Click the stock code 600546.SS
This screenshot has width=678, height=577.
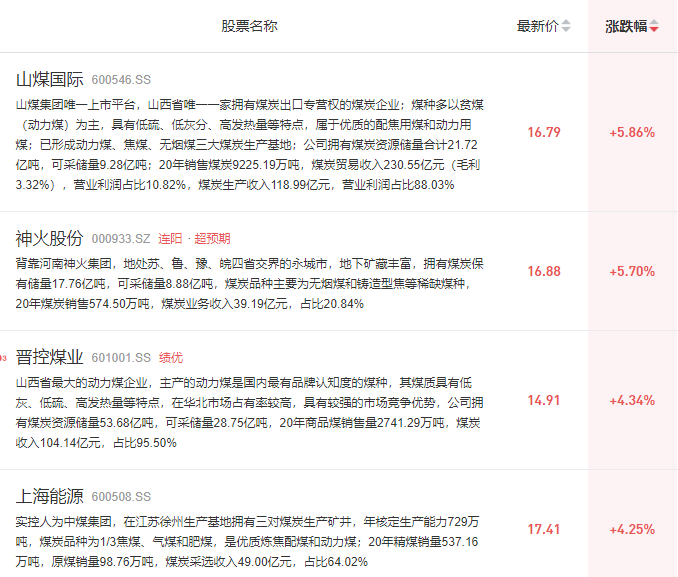[x=121, y=80]
